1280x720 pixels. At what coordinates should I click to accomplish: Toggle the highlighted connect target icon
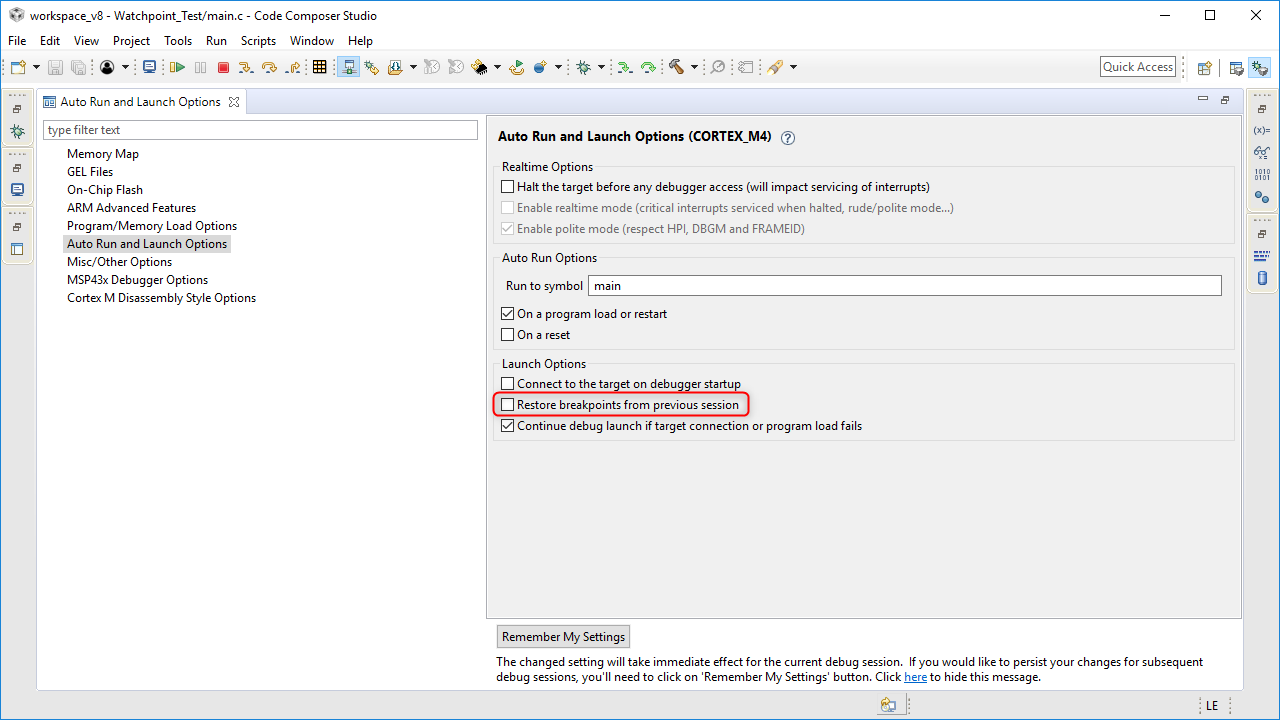(349, 67)
